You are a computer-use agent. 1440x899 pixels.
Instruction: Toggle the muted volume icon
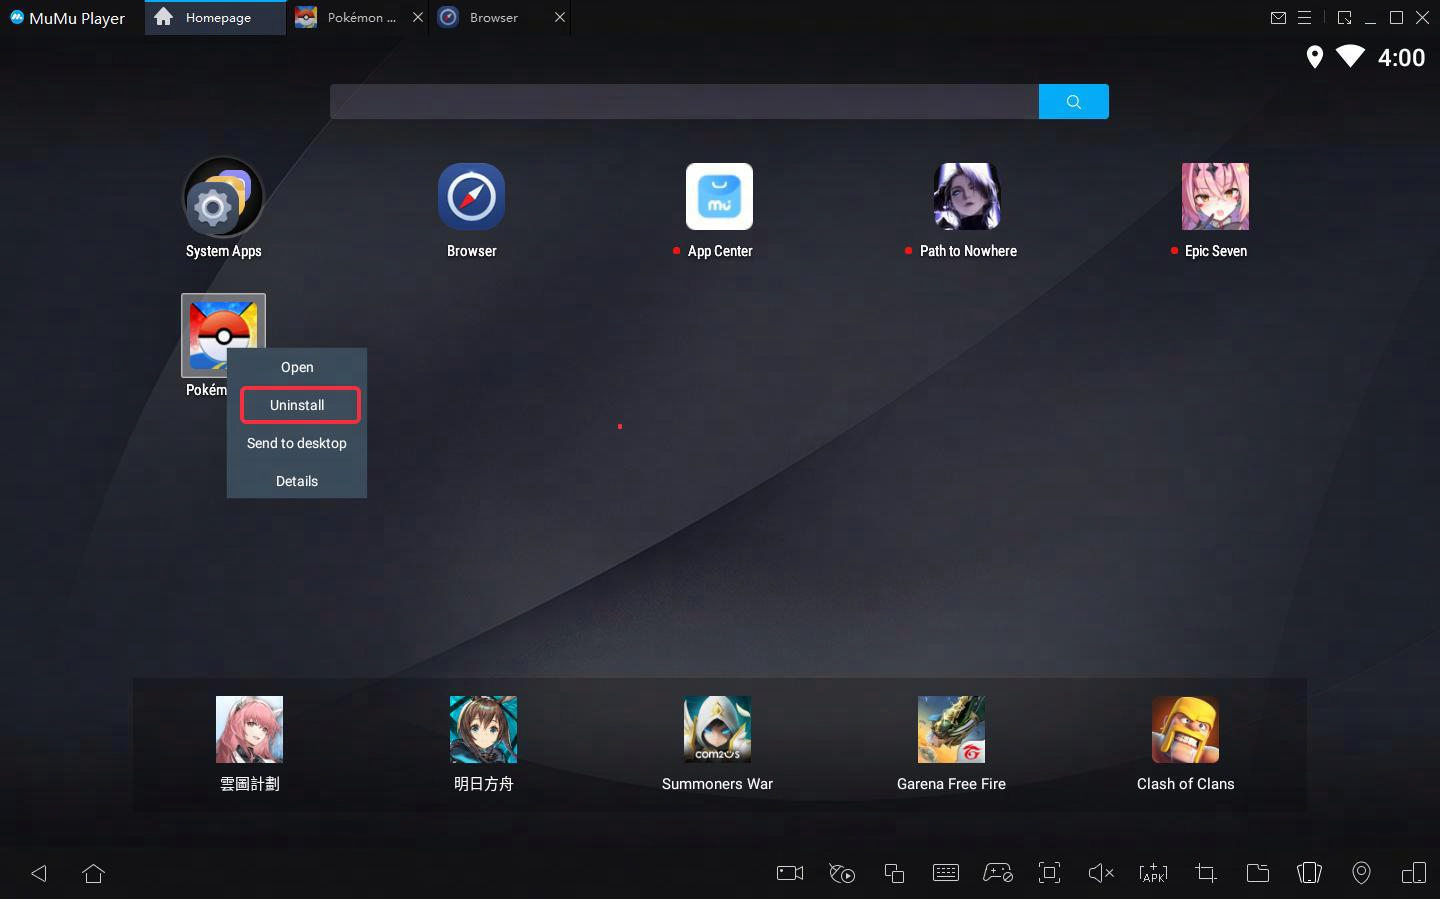[x=1101, y=873]
